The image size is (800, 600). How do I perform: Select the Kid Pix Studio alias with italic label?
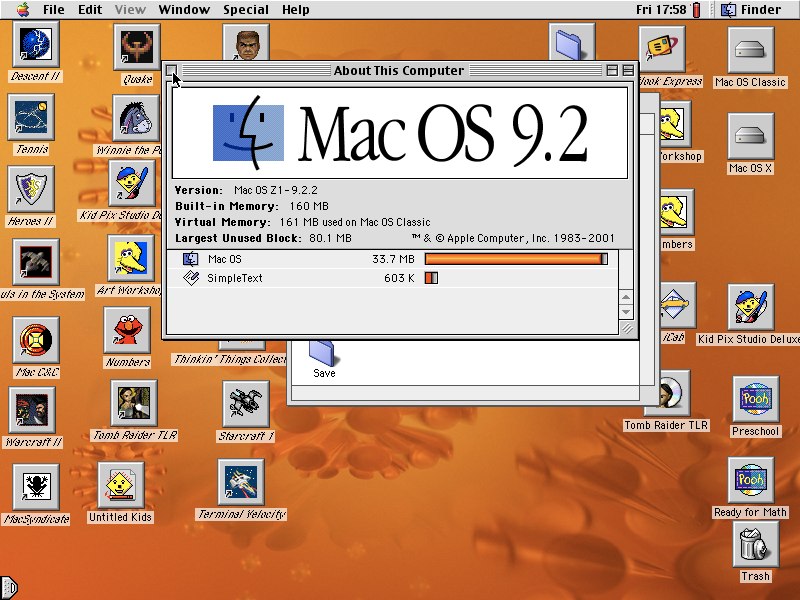point(132,183)
